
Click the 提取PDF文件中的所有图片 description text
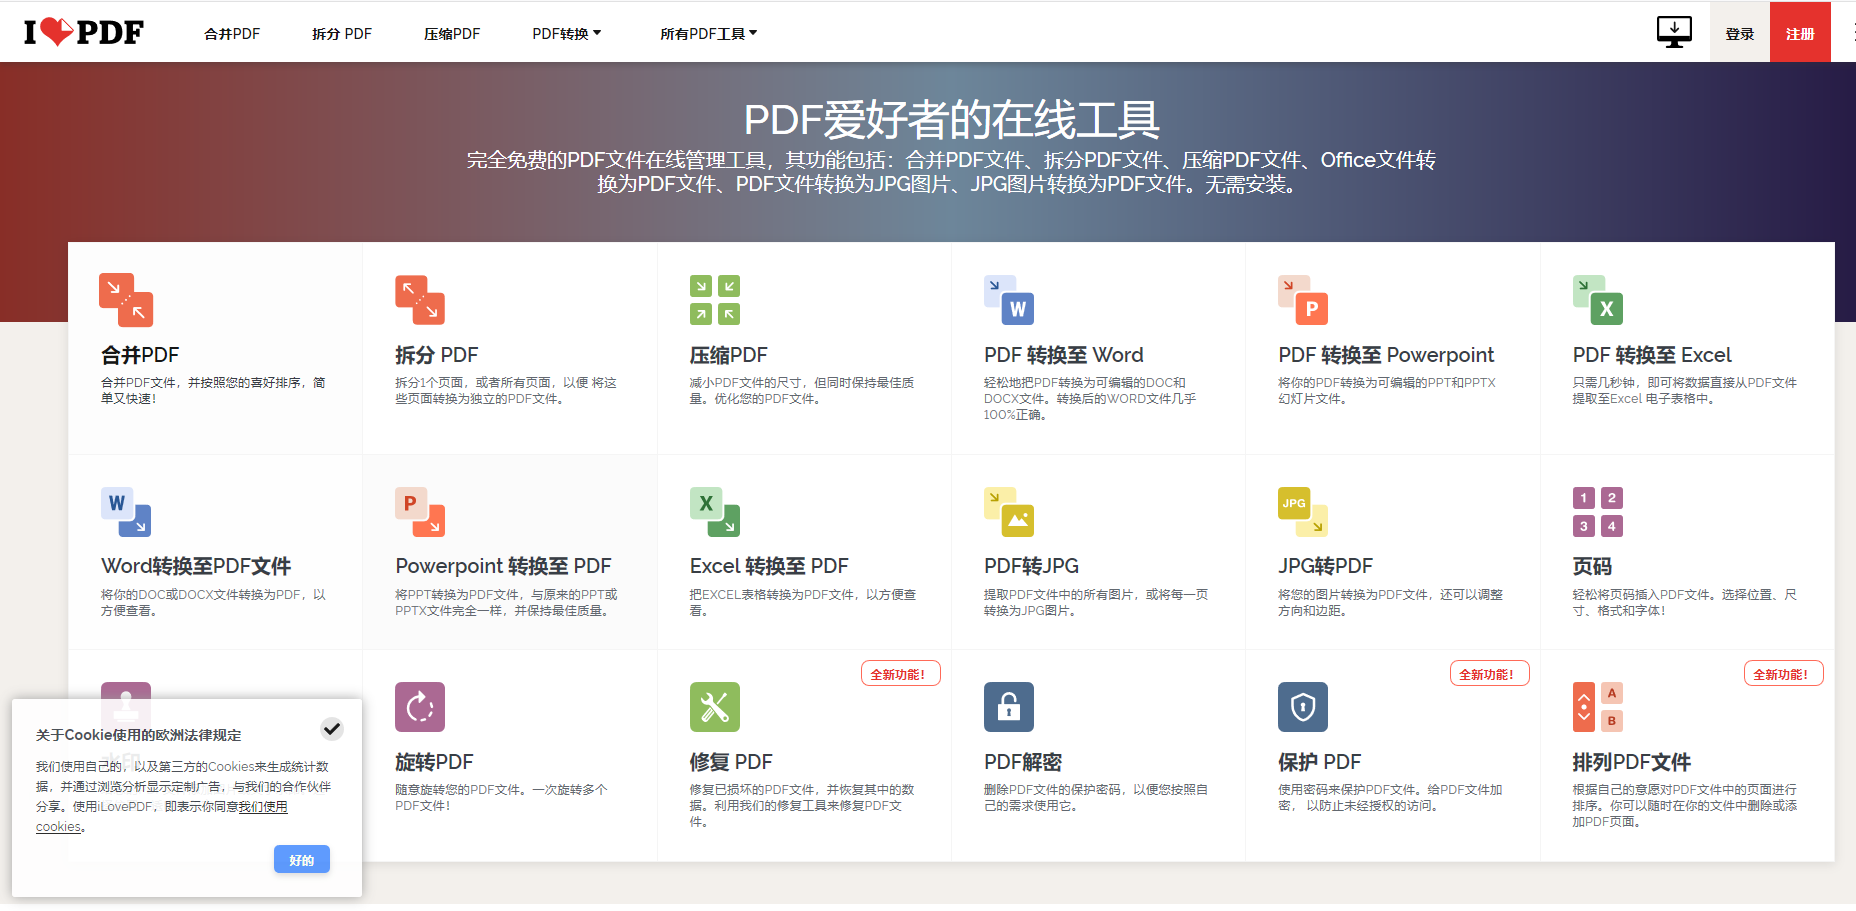1096,602
